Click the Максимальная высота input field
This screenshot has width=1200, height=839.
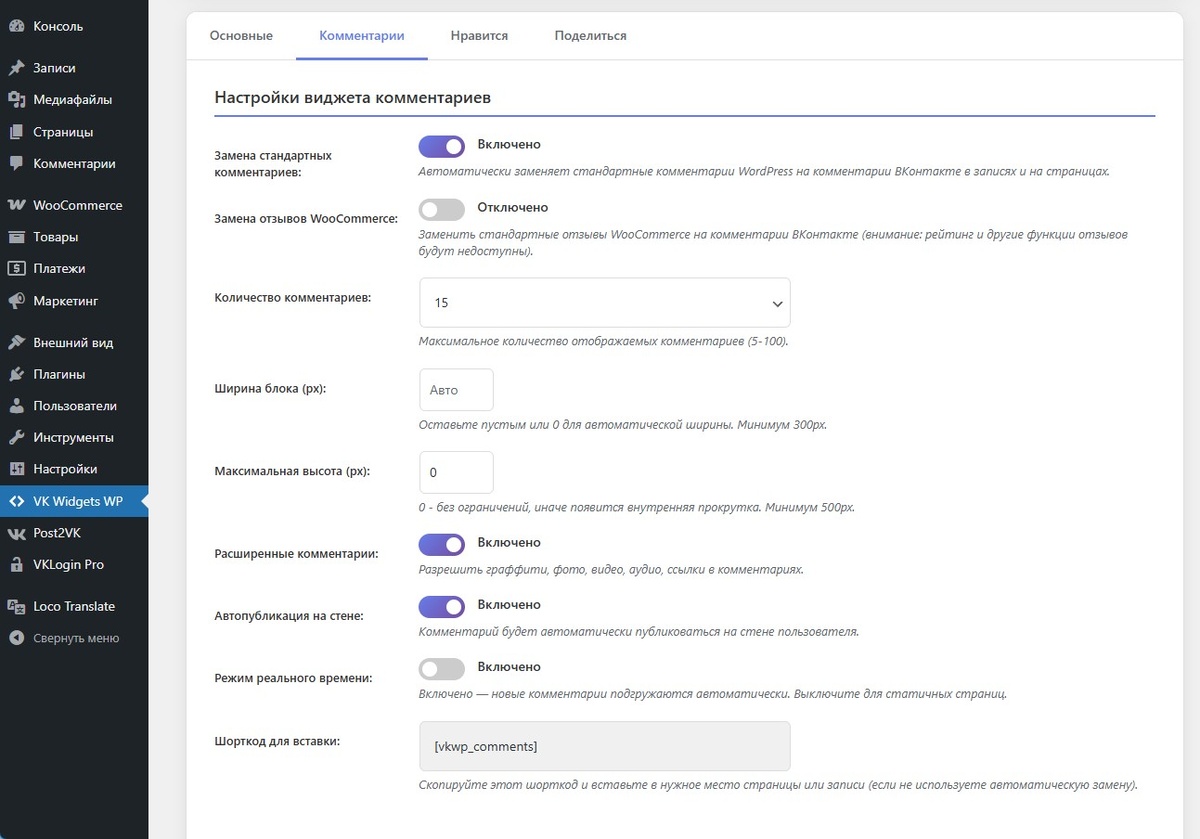pos(457,472)
